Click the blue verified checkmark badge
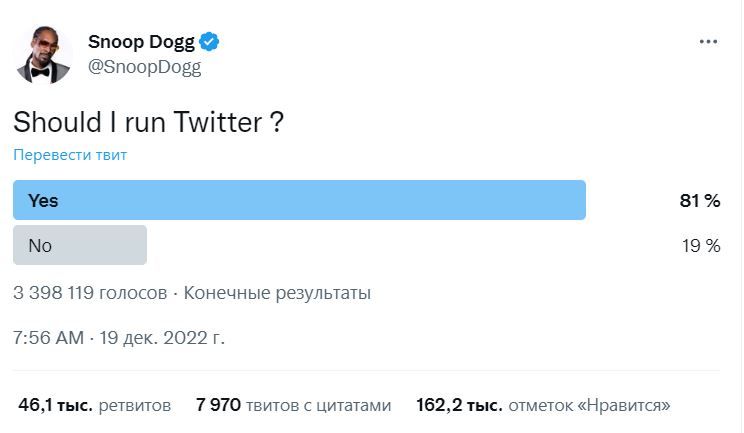This screenshot has width=744, height=433. click(x=209, y=42)
